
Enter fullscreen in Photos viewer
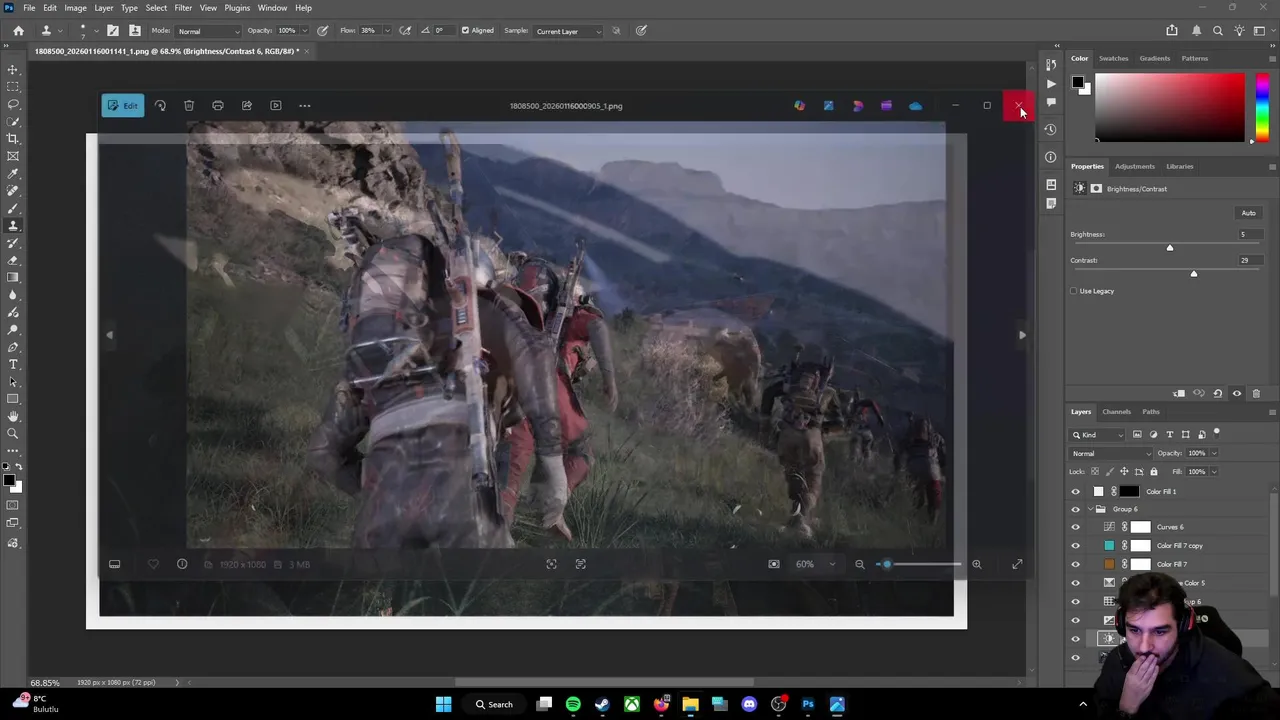1017,564
